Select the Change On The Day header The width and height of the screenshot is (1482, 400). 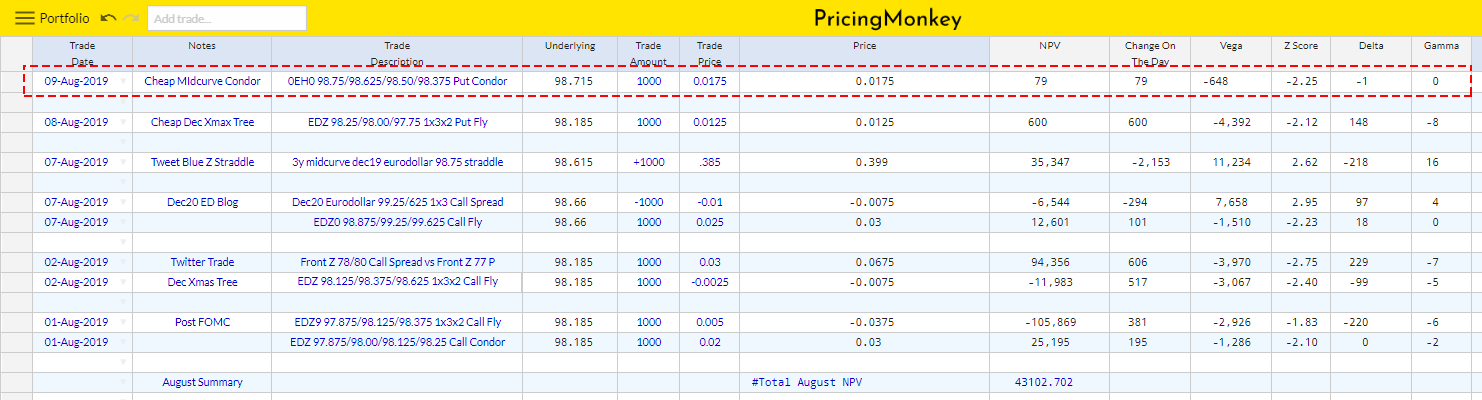click(x=1150, y=53)
